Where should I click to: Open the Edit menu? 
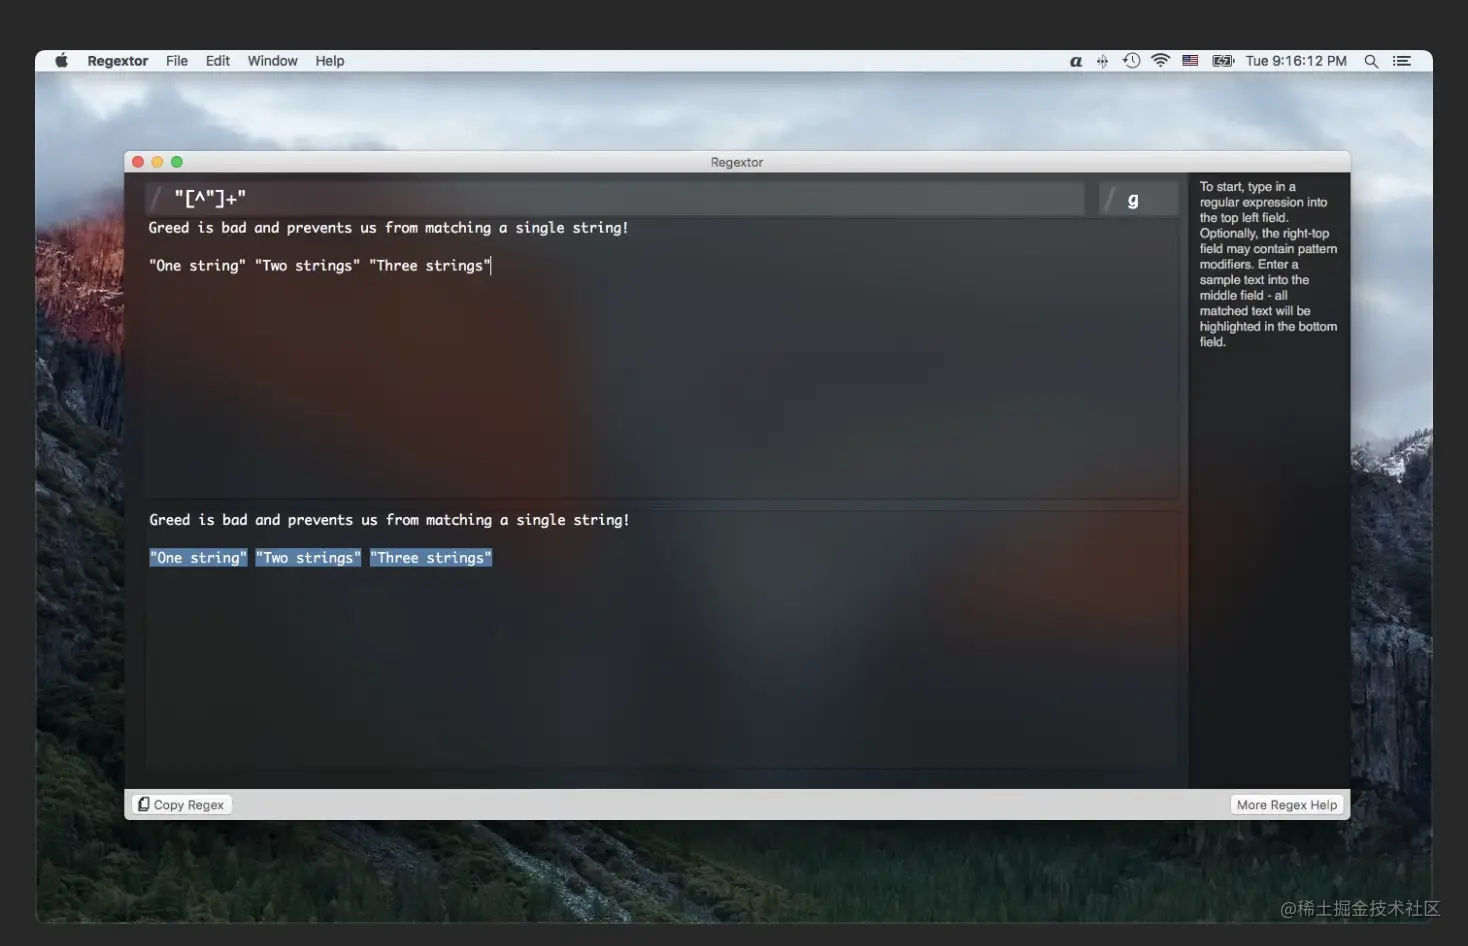(x=218, y=61)
